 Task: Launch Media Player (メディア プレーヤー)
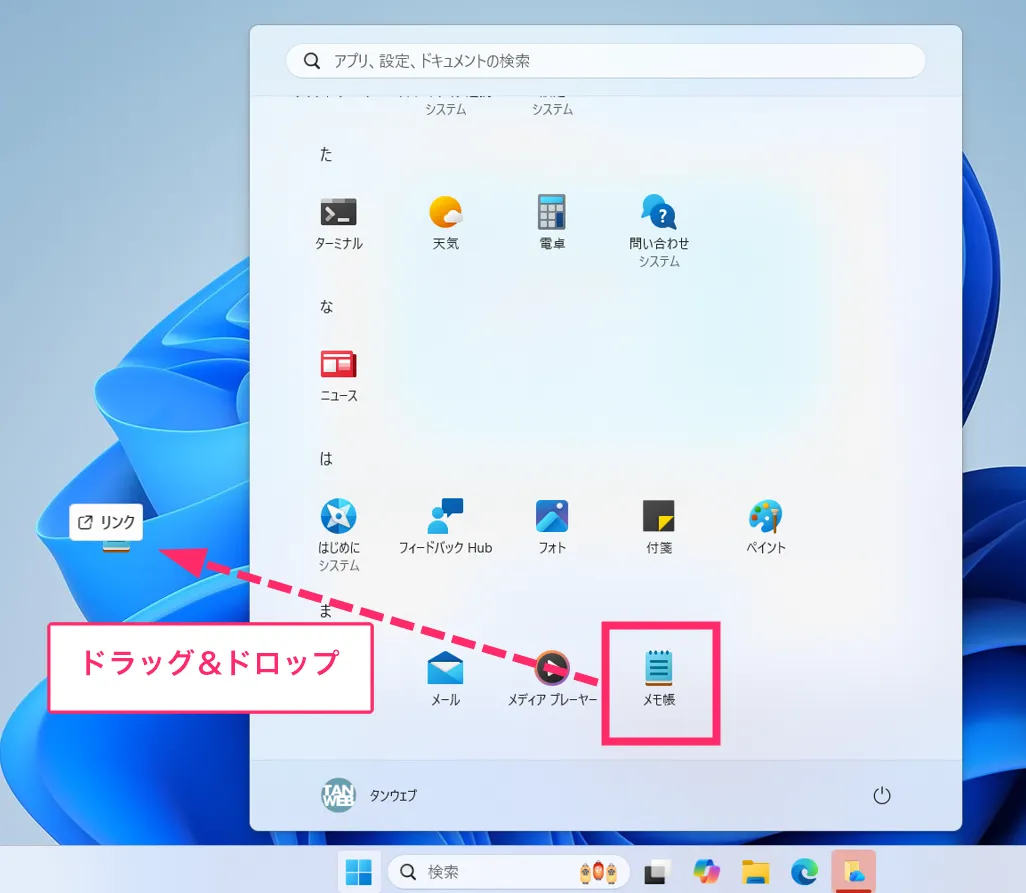[x=552, y=679]
